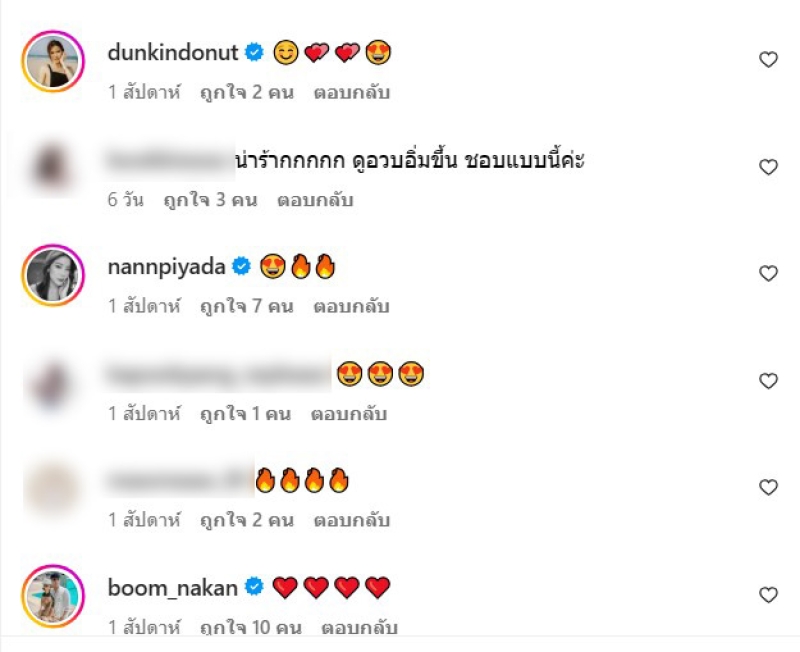Like boom_nakan's comment heart icon
This screenshot has height=652, width=800.
tap(768, 594)
